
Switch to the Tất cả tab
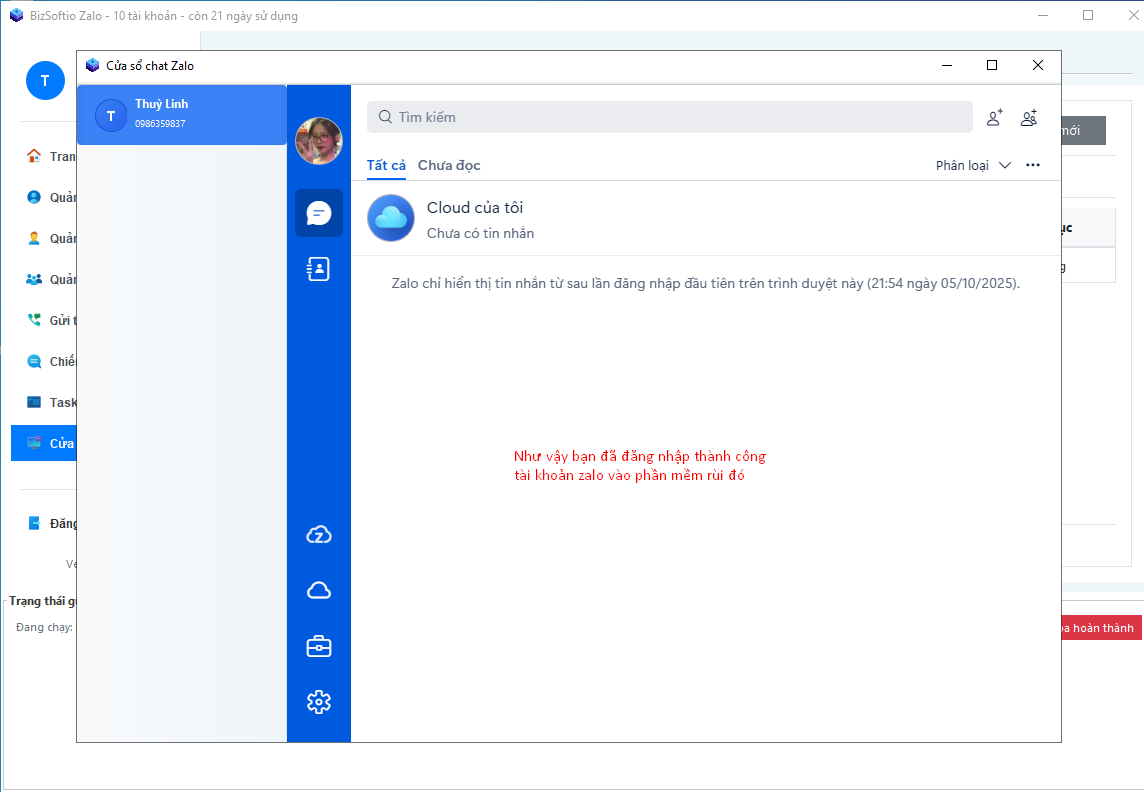click(x=386, y=165)
